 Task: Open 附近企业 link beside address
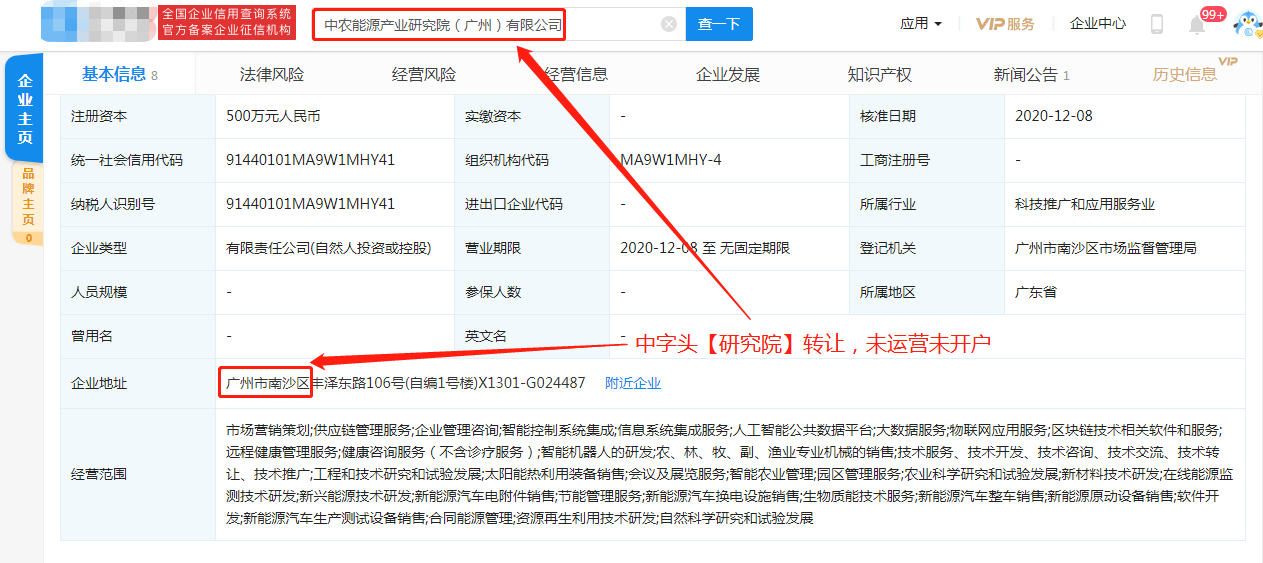(x=633, y=383)
